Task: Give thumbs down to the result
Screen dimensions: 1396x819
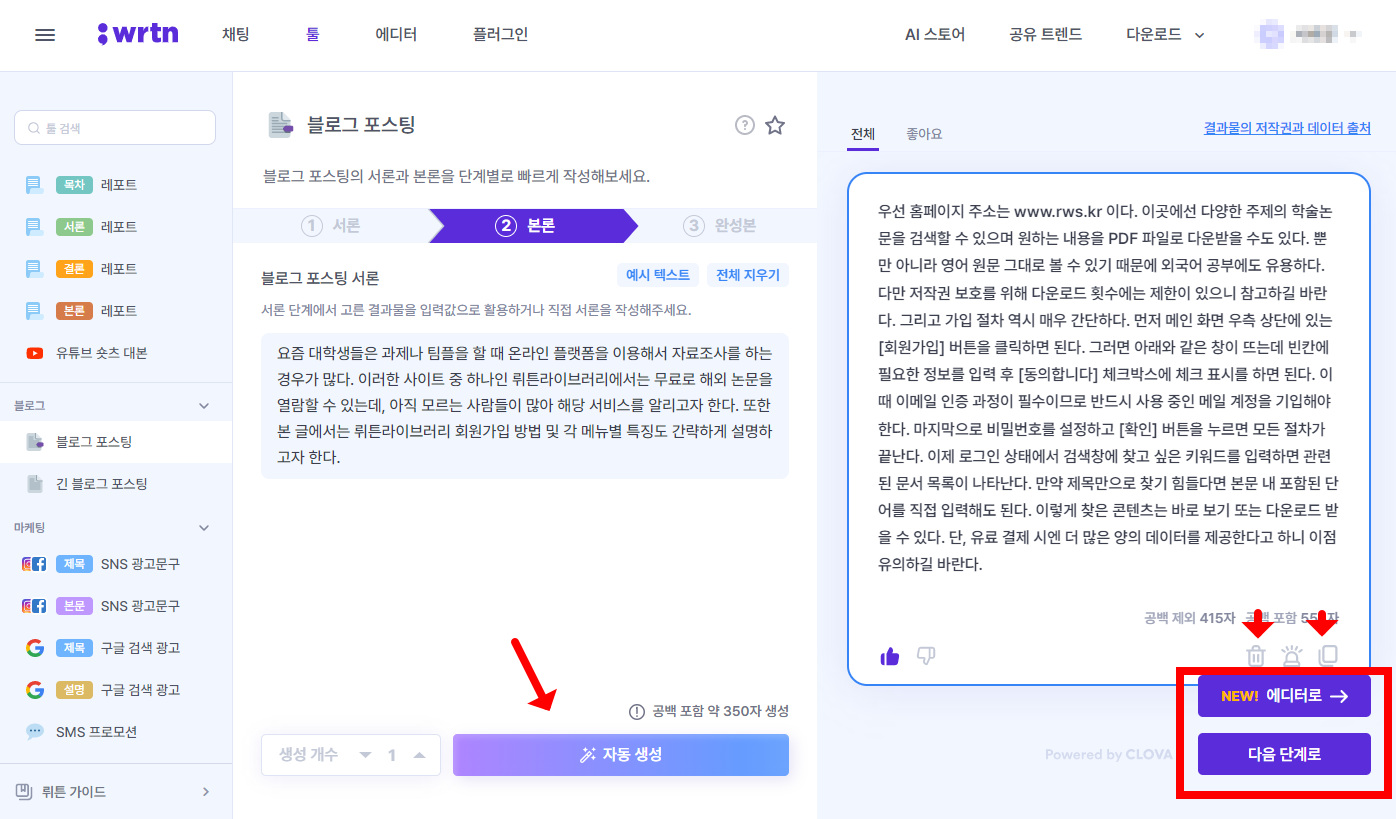Action: [926, 655]
